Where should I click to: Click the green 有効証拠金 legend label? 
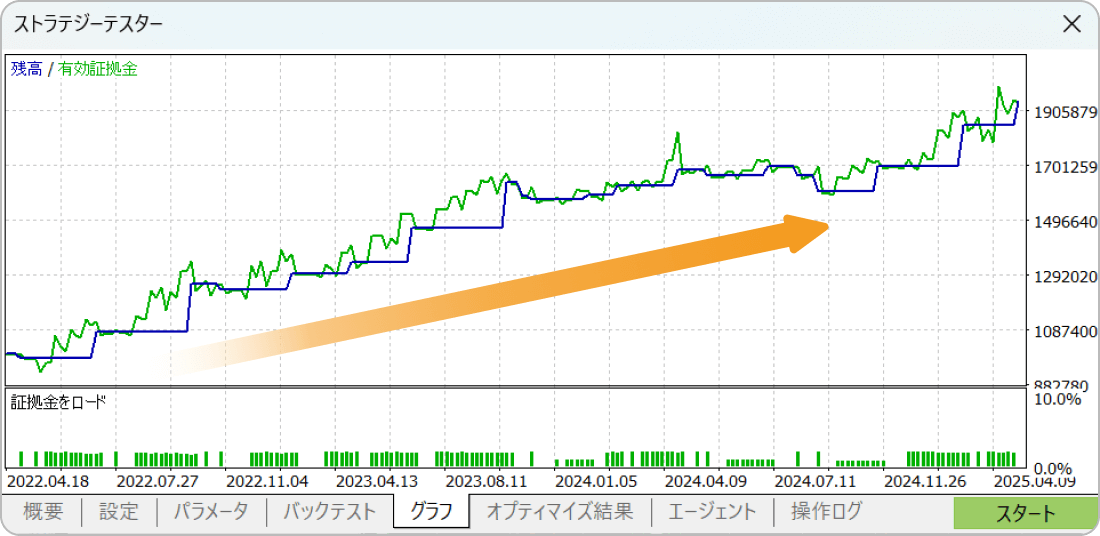tap(97, 69)
